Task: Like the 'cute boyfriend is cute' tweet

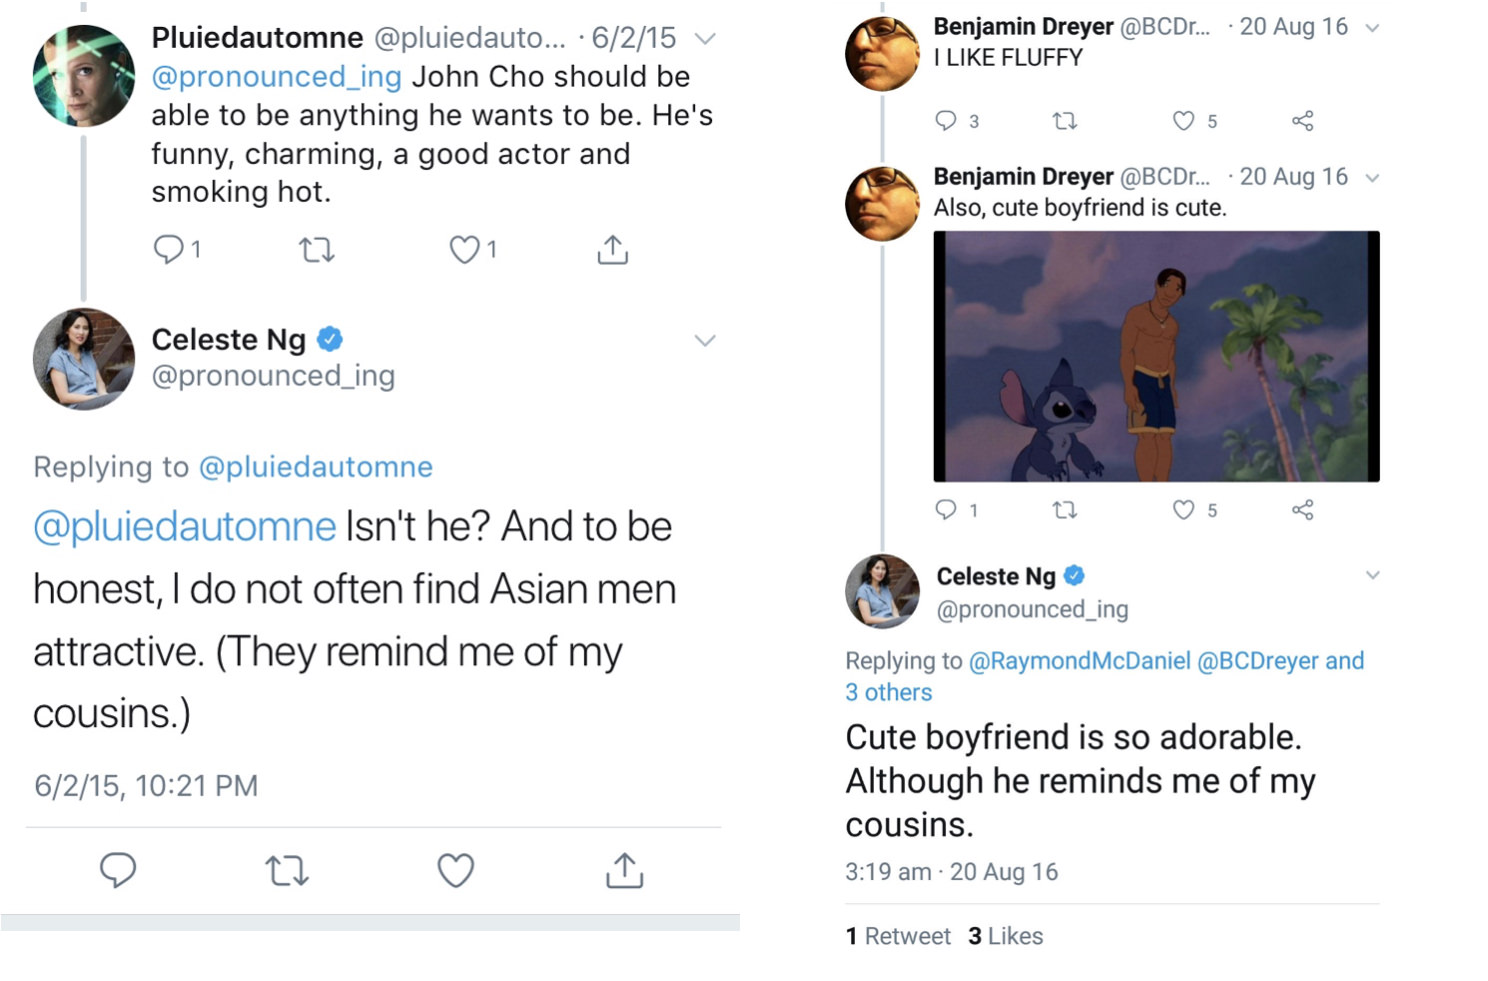Action: pos(1183,510)
